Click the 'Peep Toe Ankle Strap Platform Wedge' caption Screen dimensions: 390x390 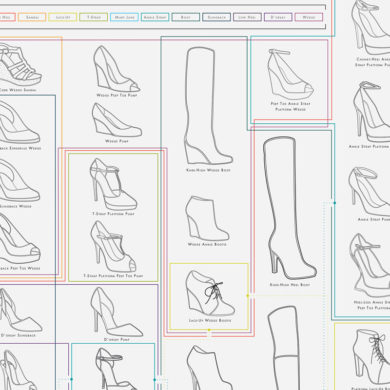pos(290,106)
